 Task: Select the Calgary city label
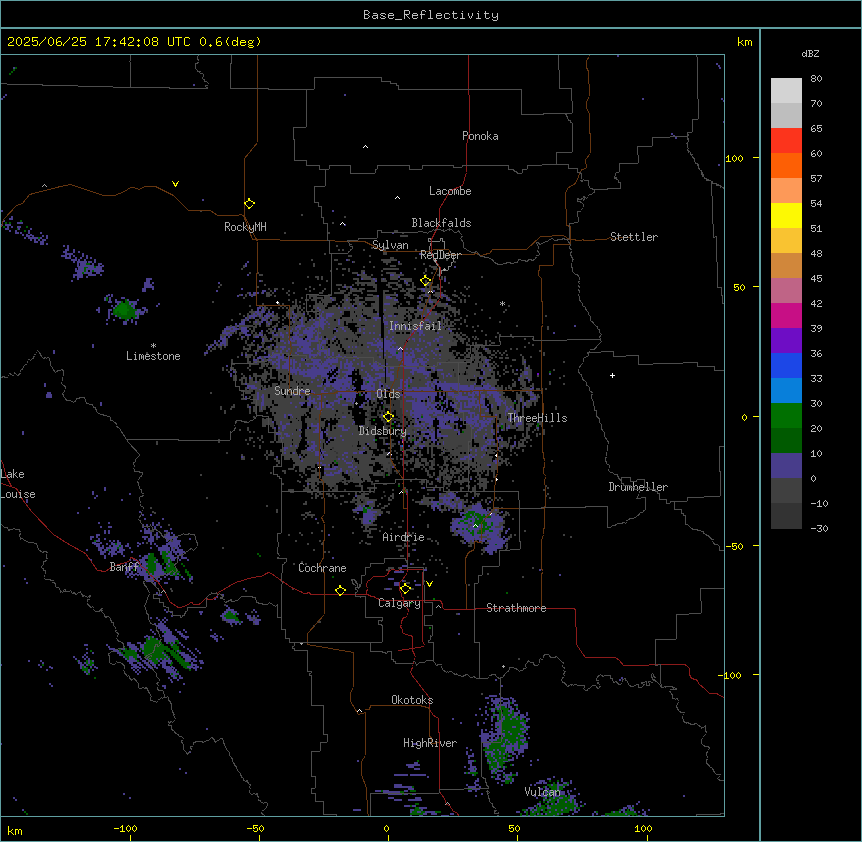399,603
